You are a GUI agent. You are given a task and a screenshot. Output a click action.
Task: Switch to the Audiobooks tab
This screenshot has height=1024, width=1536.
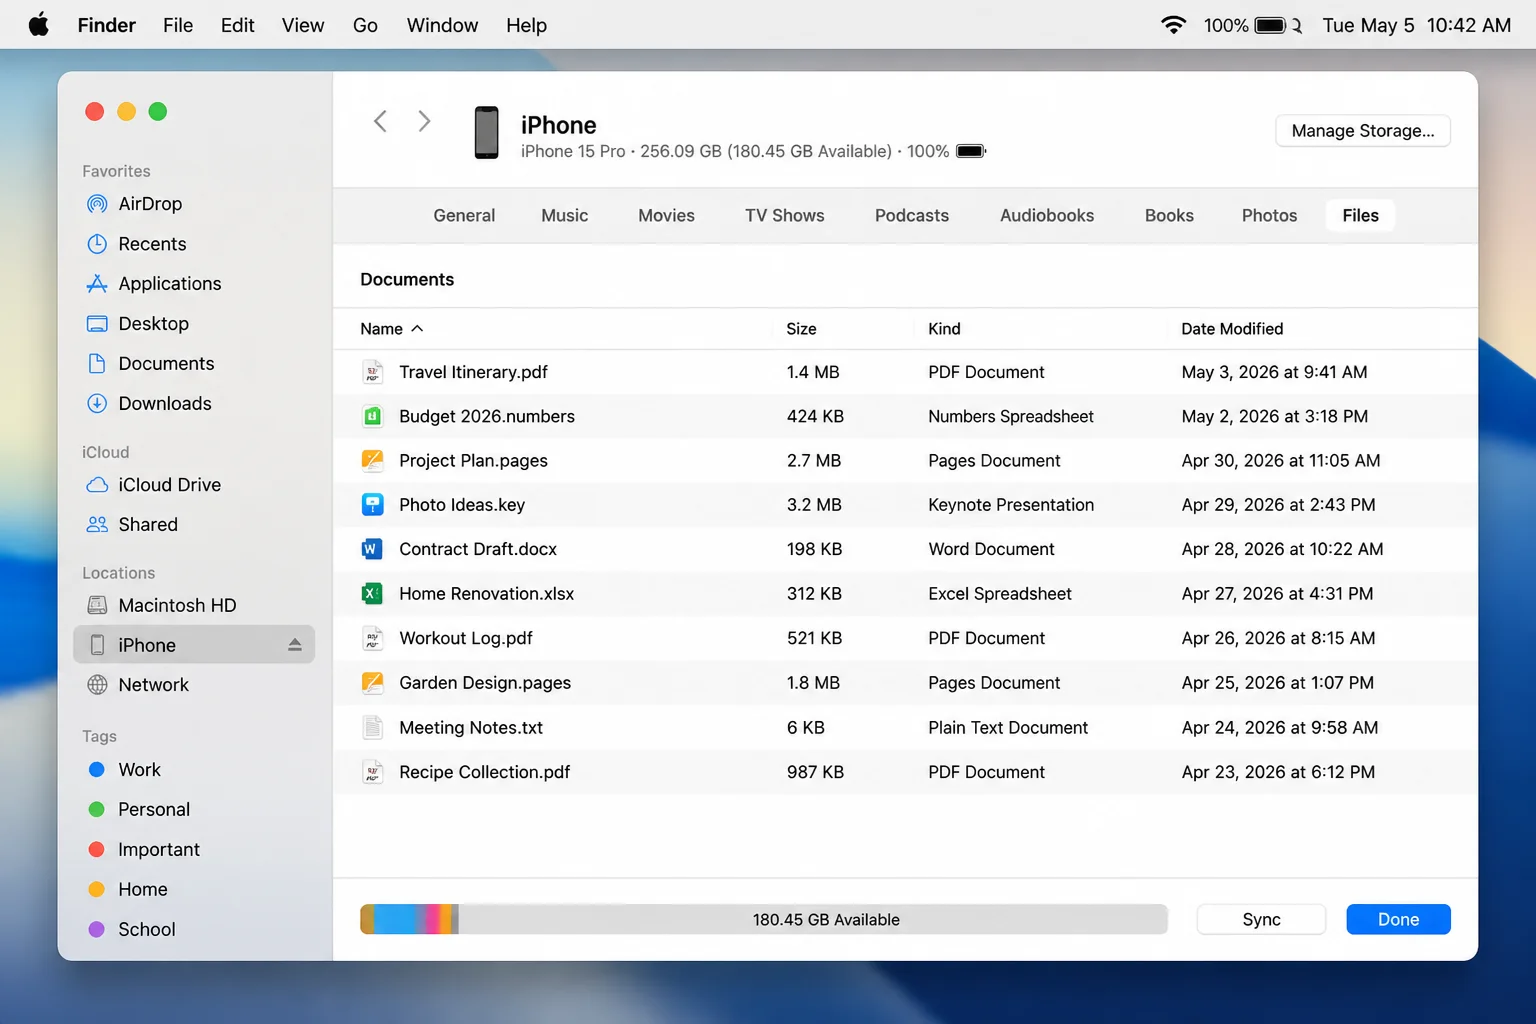tap(1047, 216)
